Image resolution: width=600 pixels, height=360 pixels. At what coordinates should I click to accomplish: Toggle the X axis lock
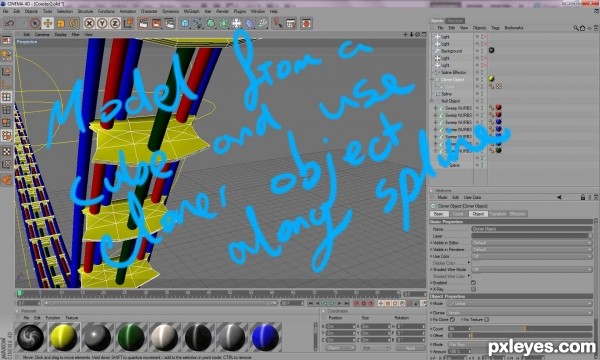pyautogui.click(x=89, y=24)
